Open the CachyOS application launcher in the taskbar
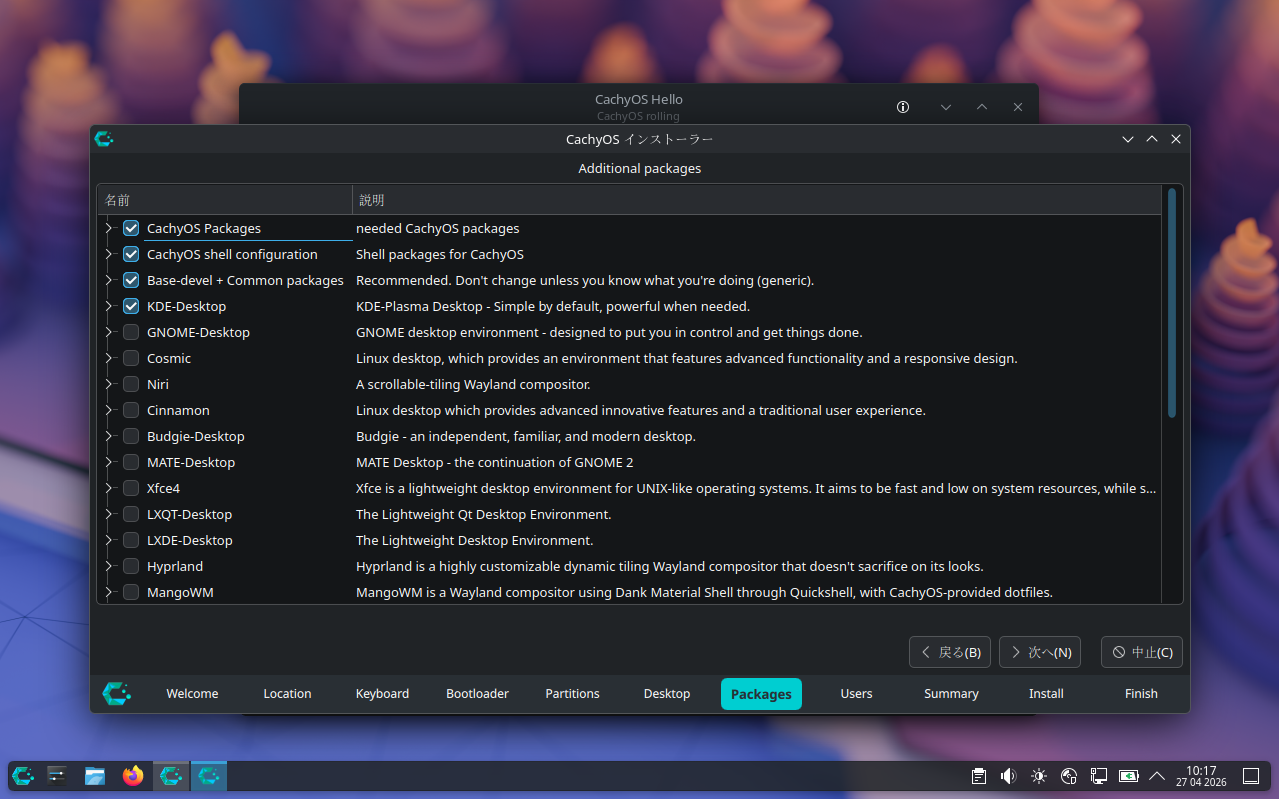Image resolution: width=1279 pixels, height=799 pixels. [23, 775]
